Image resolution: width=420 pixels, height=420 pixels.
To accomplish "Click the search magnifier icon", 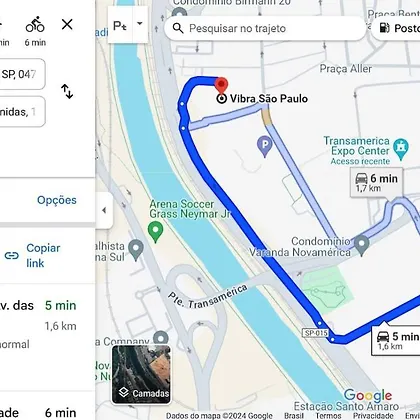I will click(x=178, y=28).
